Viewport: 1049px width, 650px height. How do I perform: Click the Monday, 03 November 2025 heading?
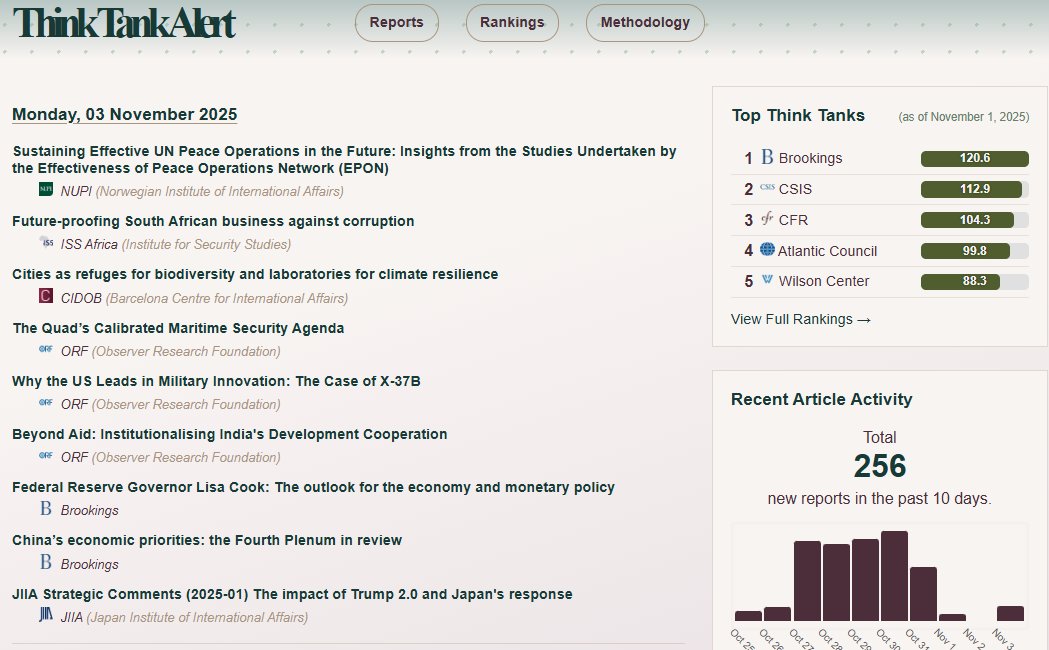coord(124,114)
